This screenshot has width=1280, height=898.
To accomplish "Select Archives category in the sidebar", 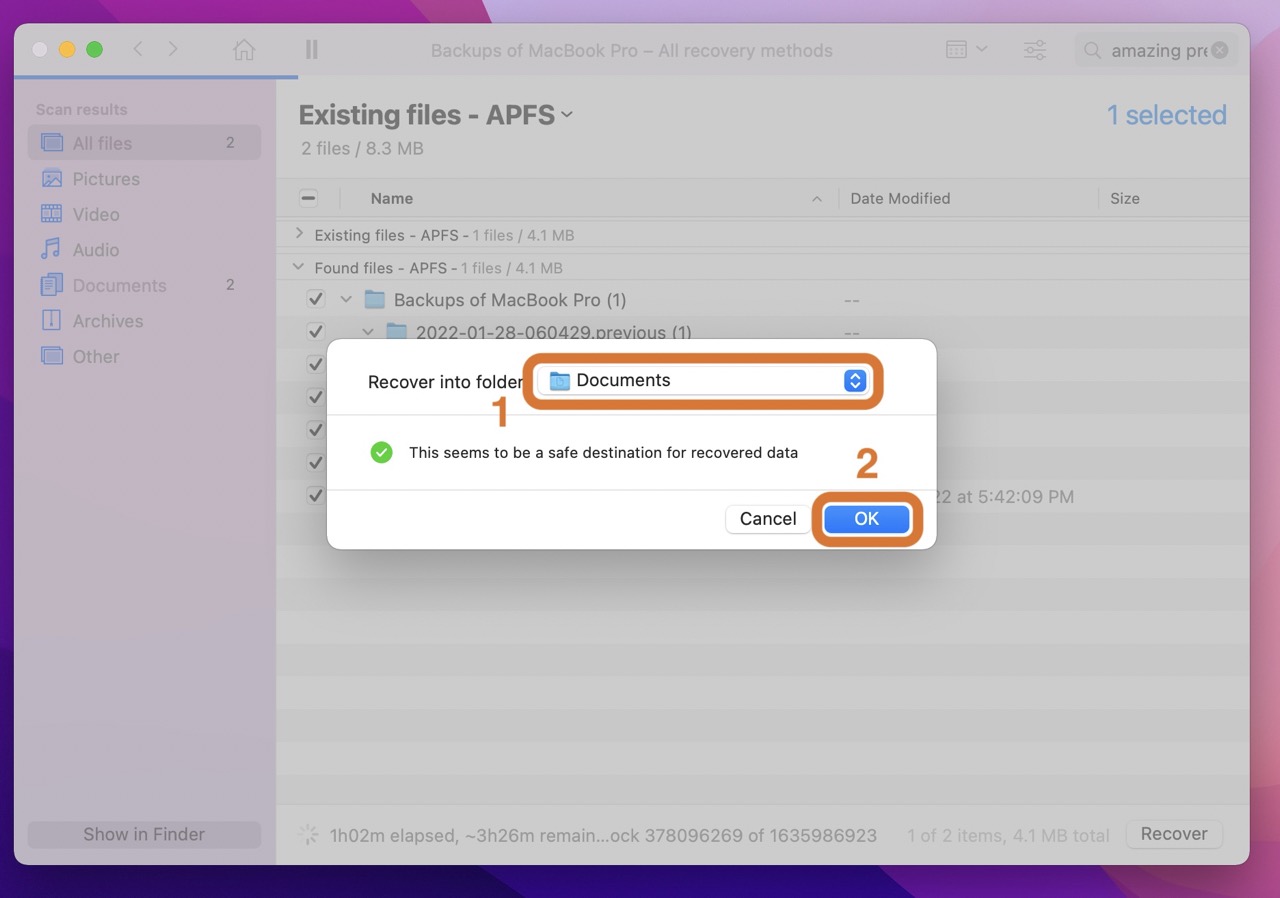I will click(x=144, y=321).
